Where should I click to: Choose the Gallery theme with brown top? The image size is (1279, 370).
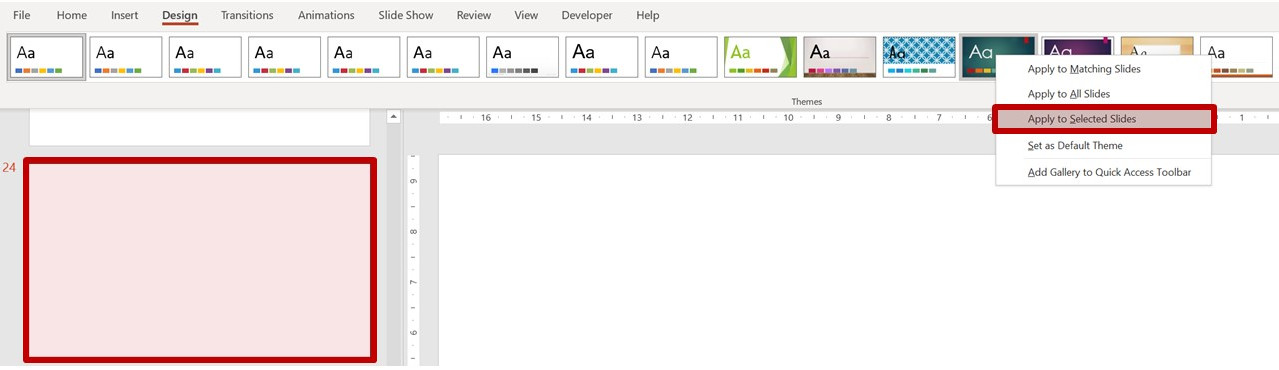click(840, 57)
